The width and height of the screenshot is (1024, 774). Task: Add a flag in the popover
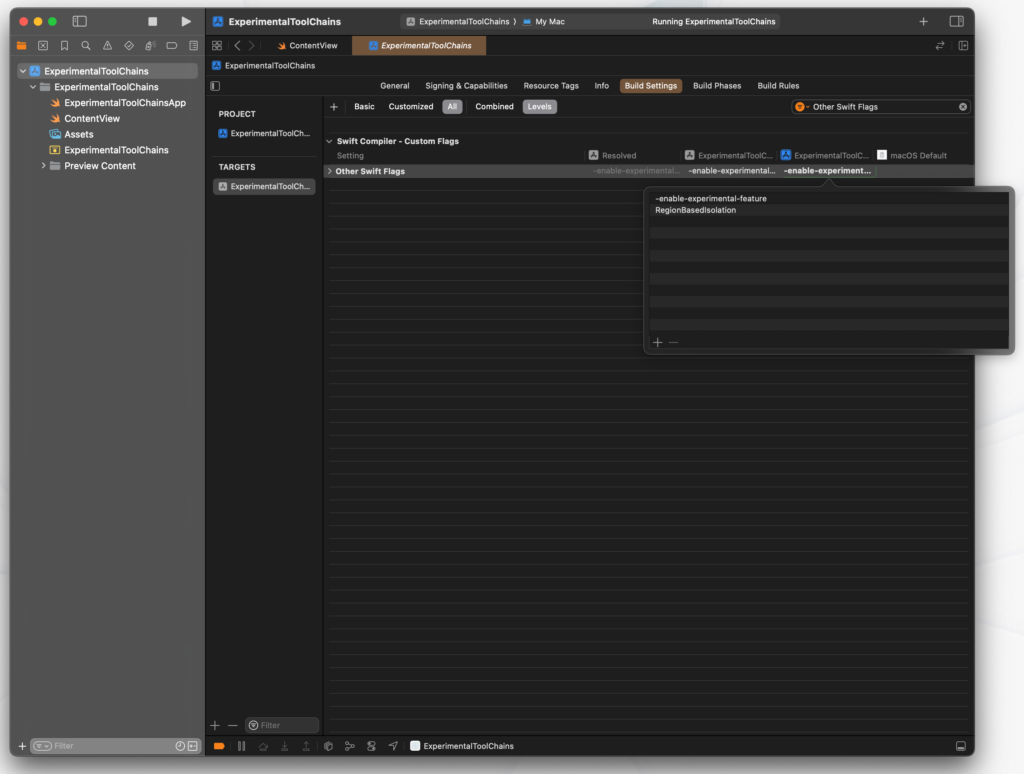point(658,342)
